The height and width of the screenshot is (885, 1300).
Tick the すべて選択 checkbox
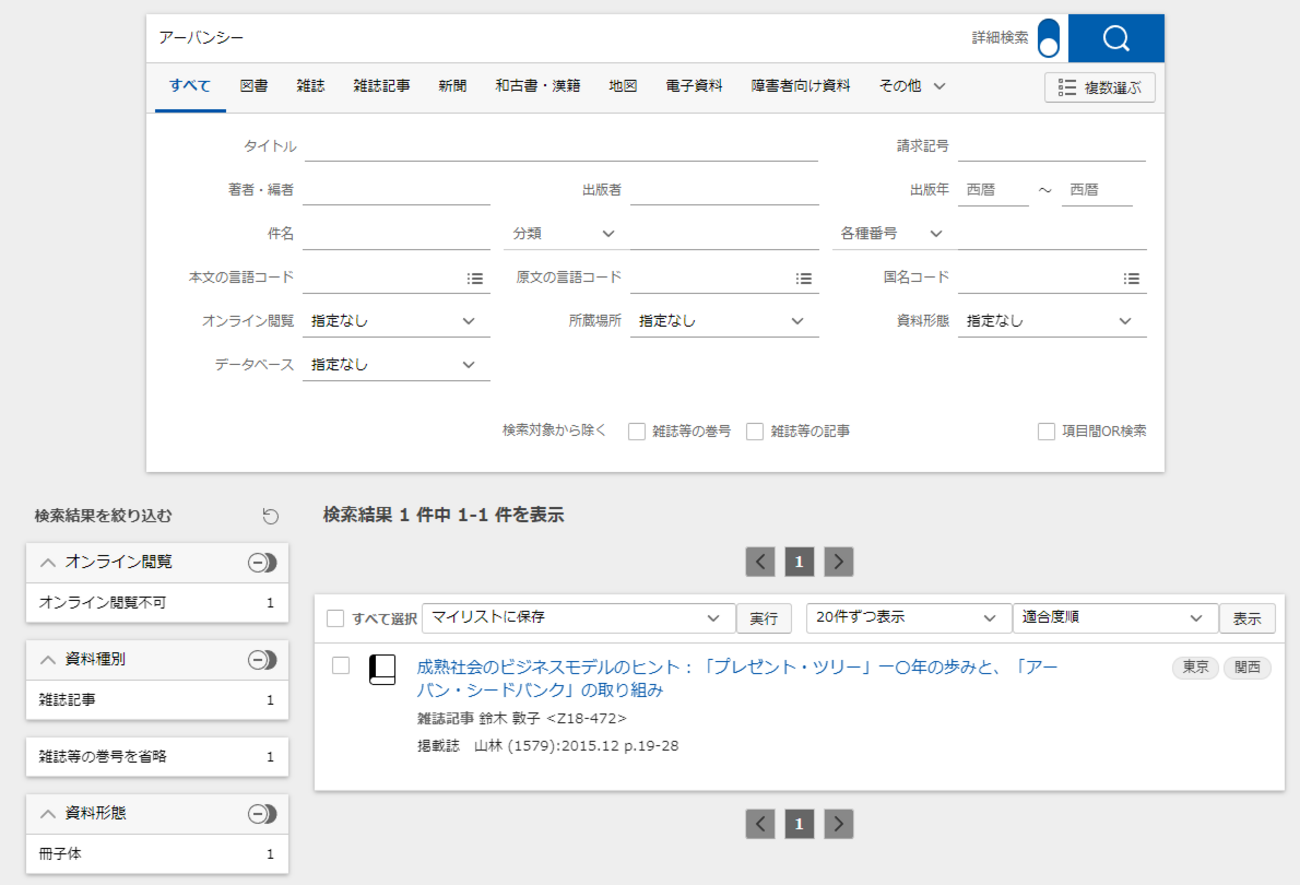click(336, 618)
